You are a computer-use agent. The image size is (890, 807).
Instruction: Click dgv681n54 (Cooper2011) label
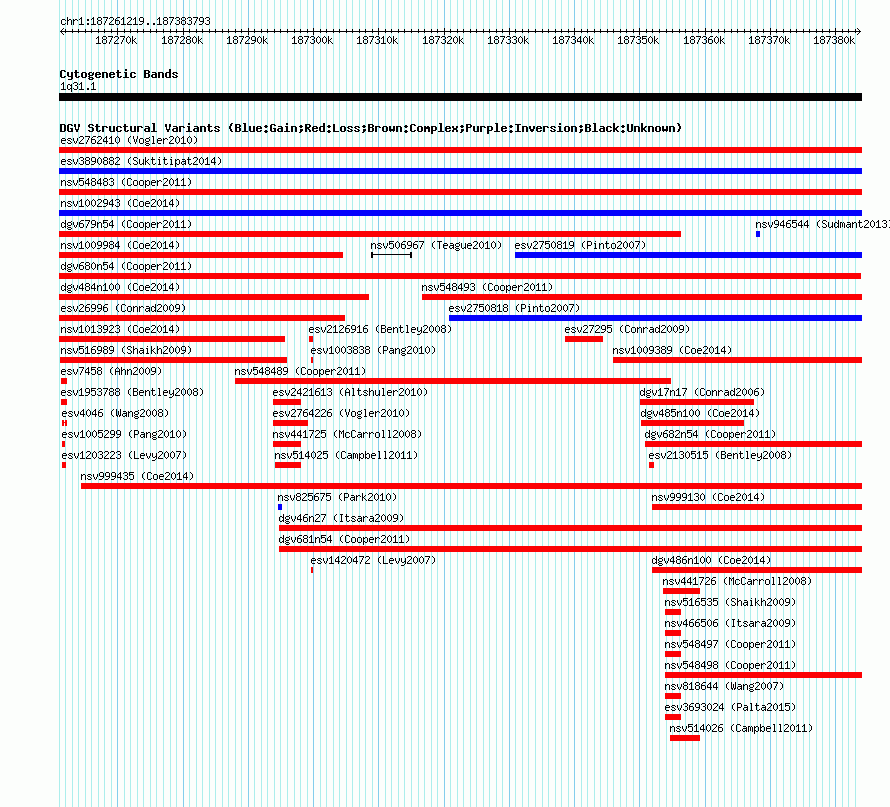click(344, 539)
